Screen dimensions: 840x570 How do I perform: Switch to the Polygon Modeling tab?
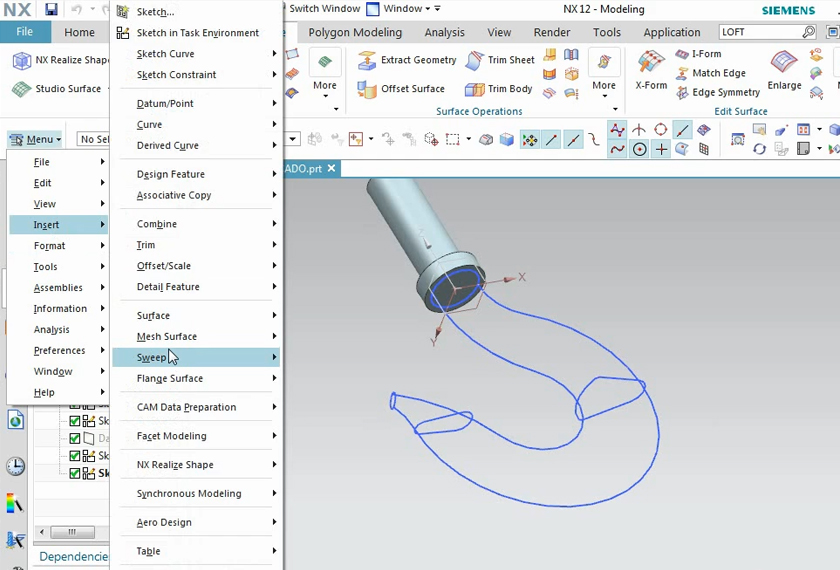coord(355,32)
